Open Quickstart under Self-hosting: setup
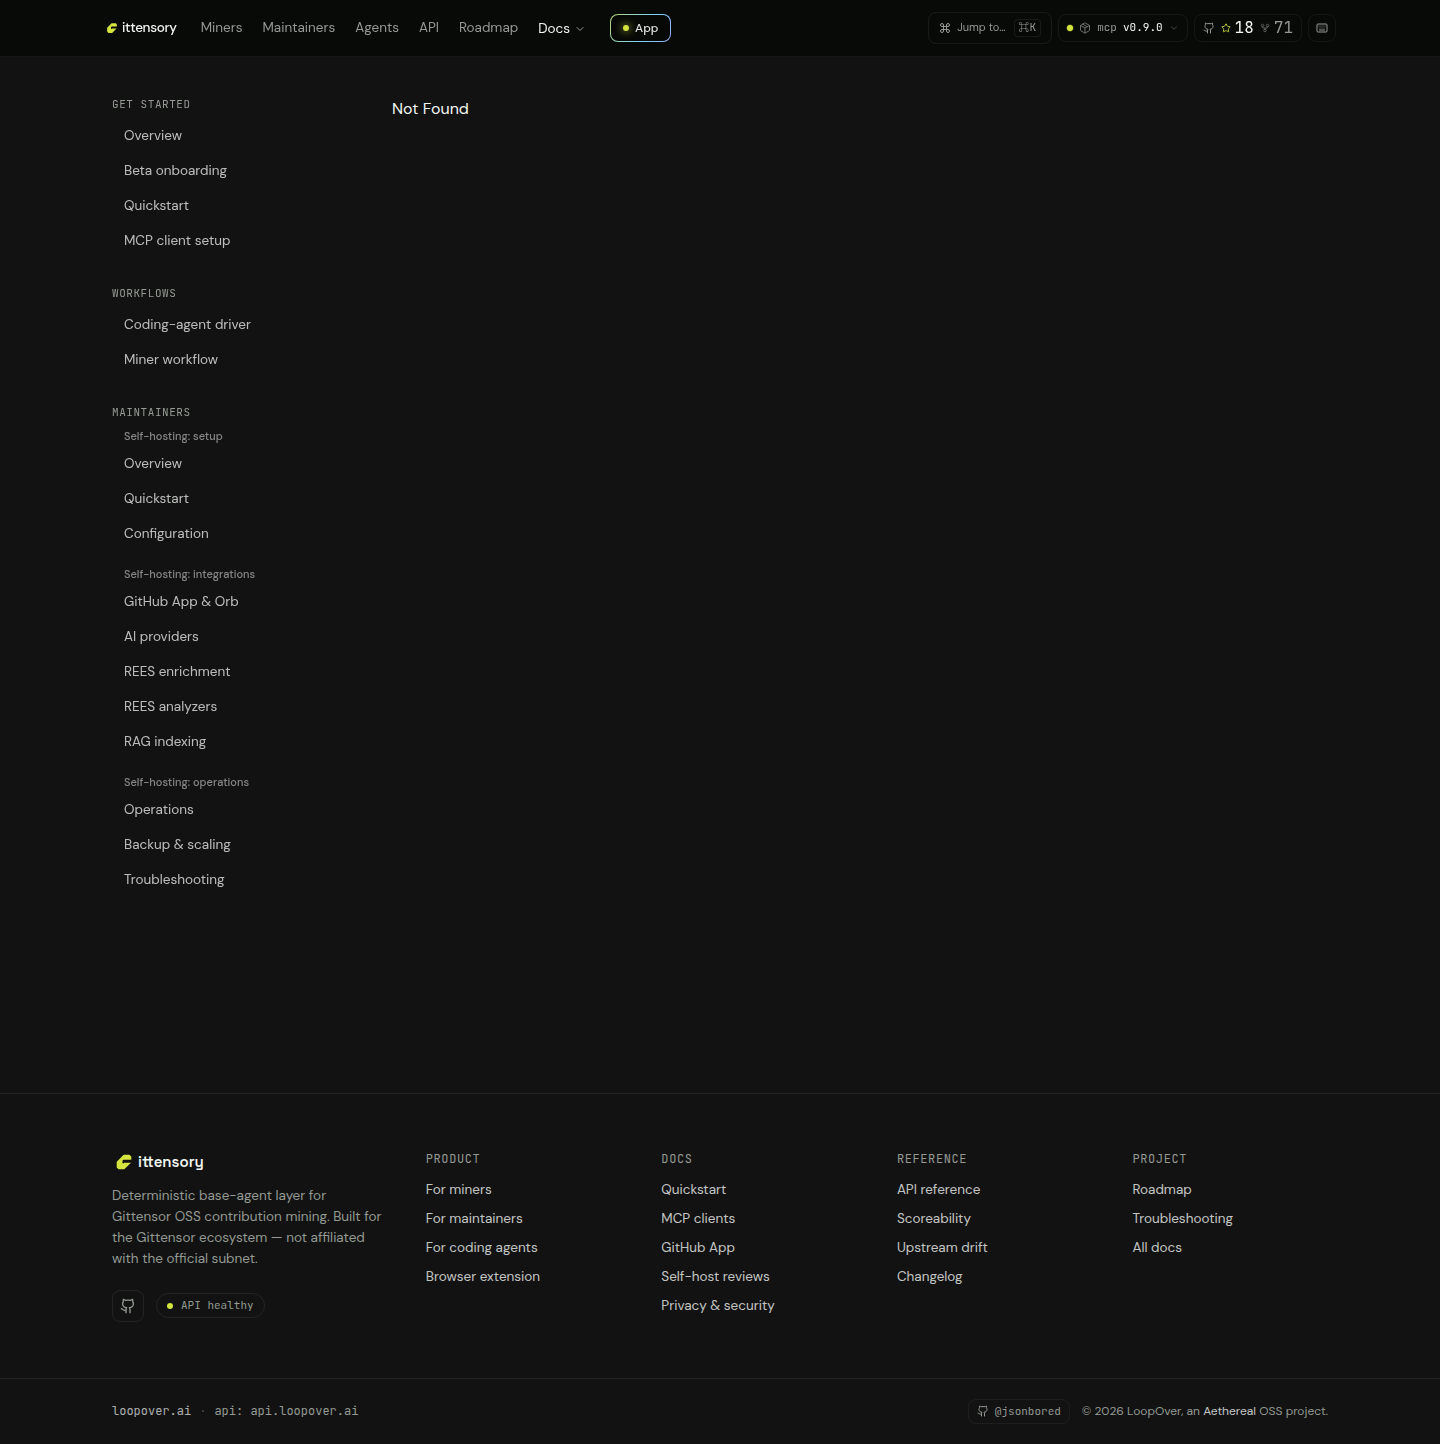This screenshot has height=1444, width=1440. point(156,498)
